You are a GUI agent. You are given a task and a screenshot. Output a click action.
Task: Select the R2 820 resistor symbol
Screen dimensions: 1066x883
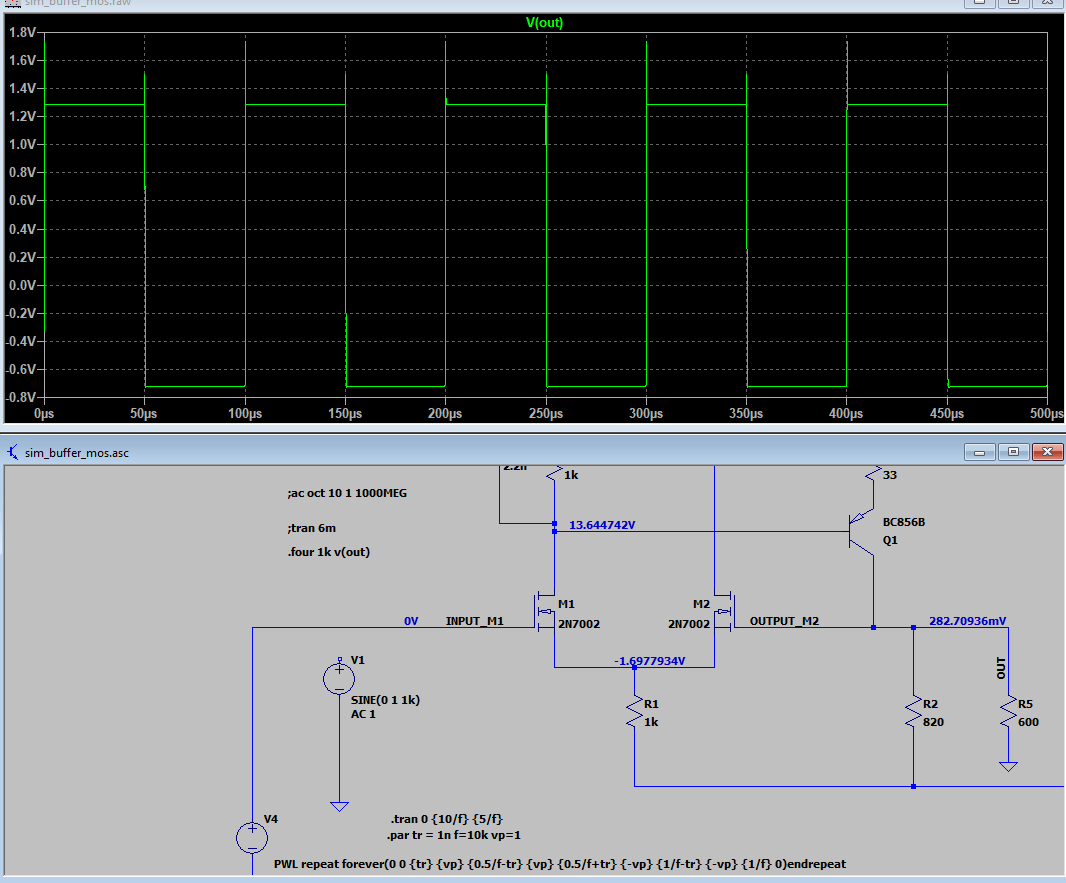point(913,712)
